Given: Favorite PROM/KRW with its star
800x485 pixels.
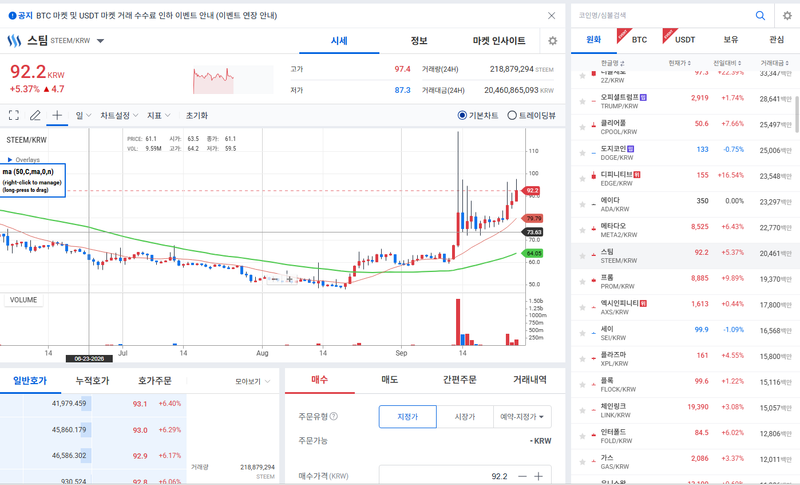Looking at the screenshot, I should pyautogui.click(x=582, y=282).
